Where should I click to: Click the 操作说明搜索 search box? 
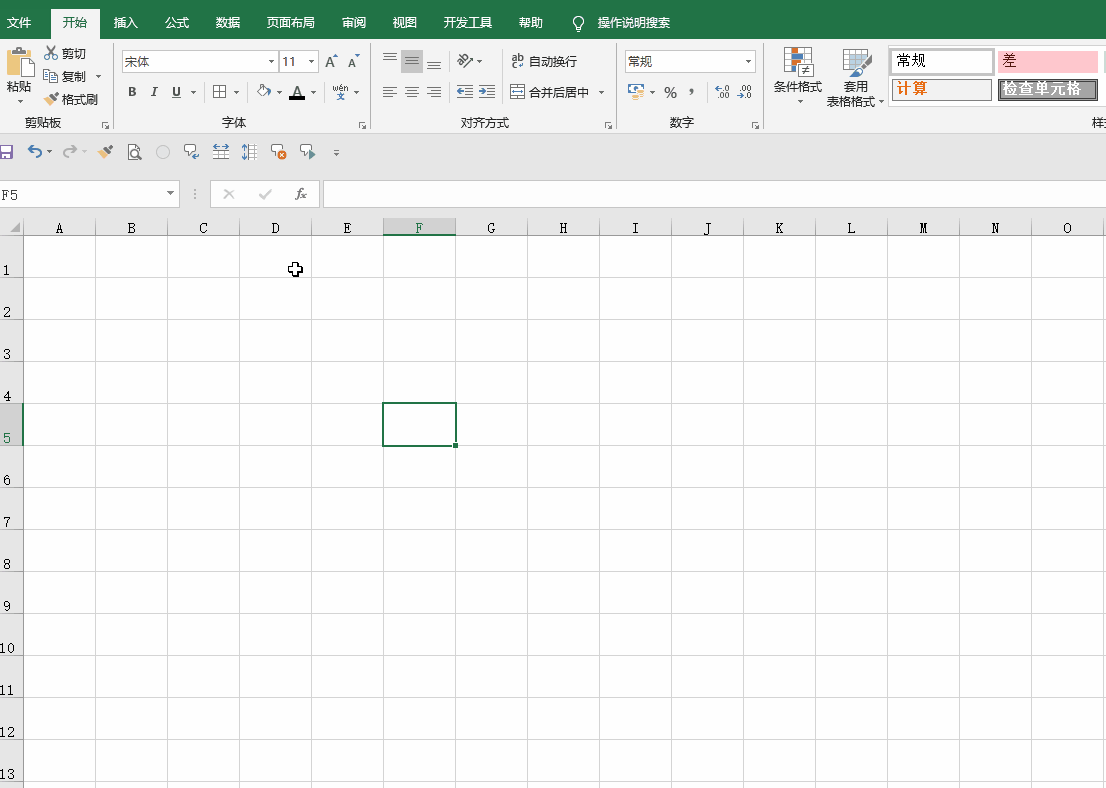633,23
